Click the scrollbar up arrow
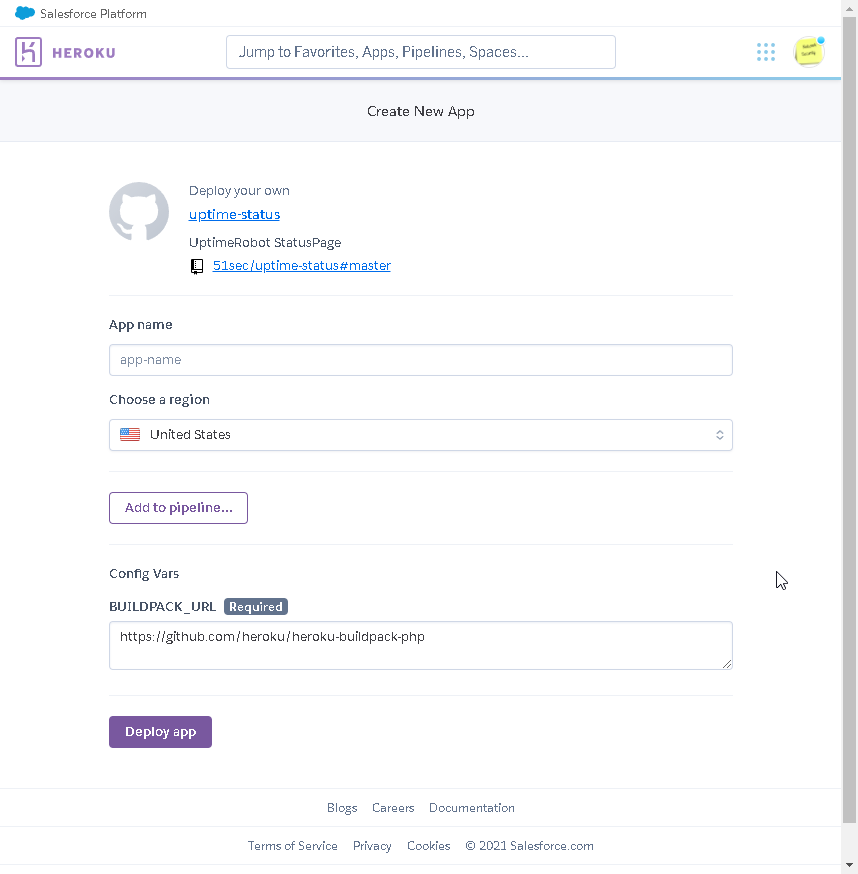Screen dimensions: 858x874 [x=849, y=8]
